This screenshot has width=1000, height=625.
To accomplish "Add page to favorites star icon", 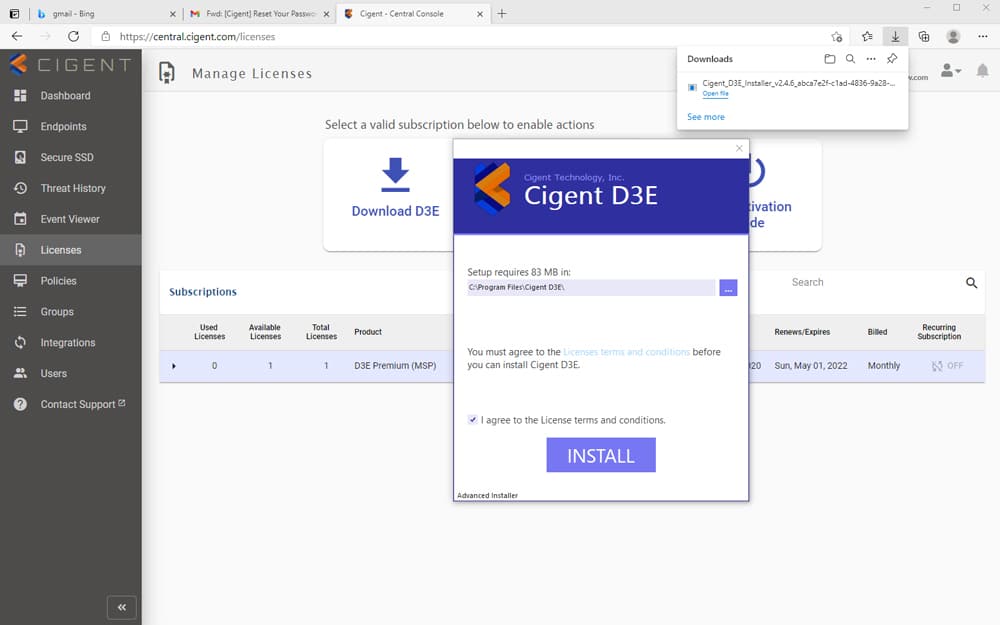I will tap(837, 36).
